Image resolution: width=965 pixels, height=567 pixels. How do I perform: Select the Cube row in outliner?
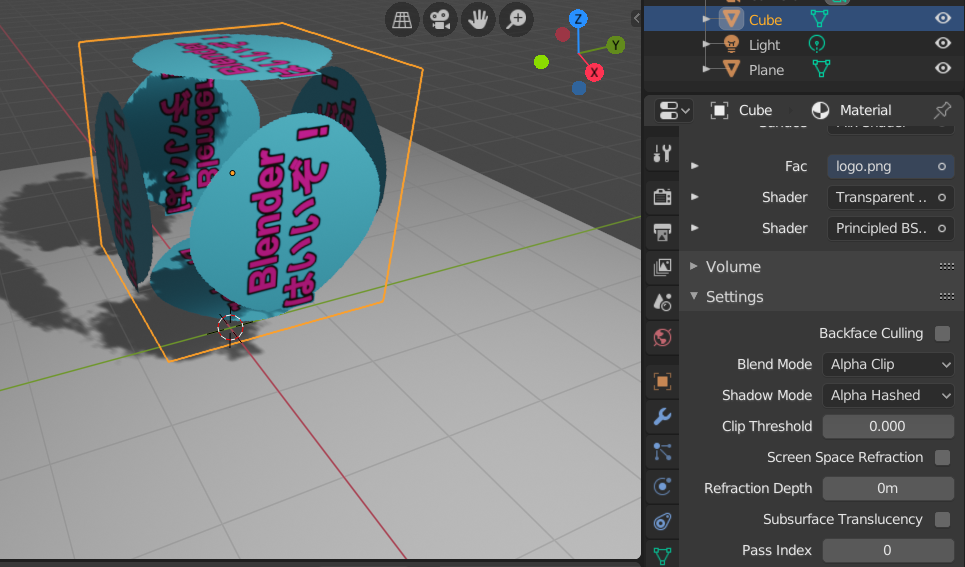coord(803,19)
